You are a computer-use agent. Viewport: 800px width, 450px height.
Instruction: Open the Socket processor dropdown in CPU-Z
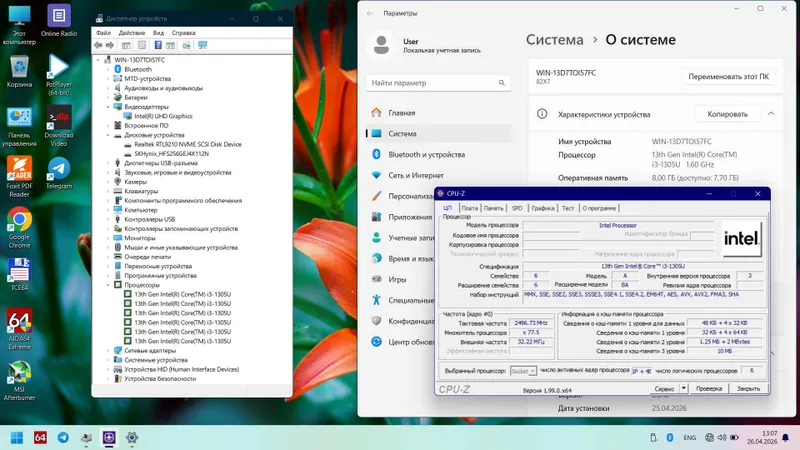[x=523, y=371]
